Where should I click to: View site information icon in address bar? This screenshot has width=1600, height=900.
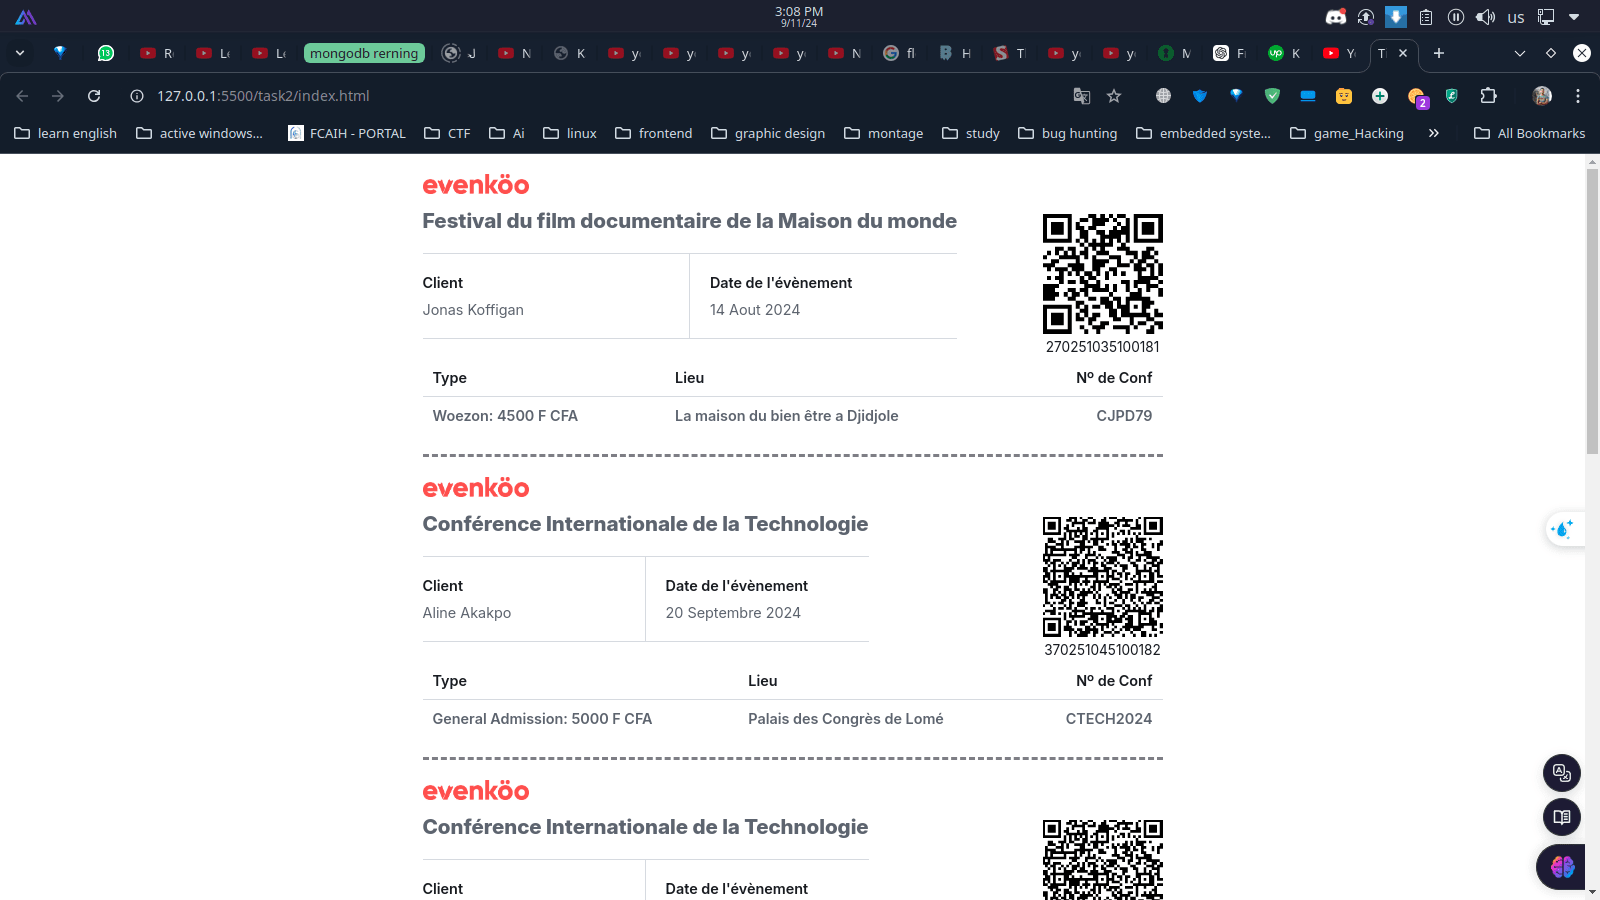[137, 96]
